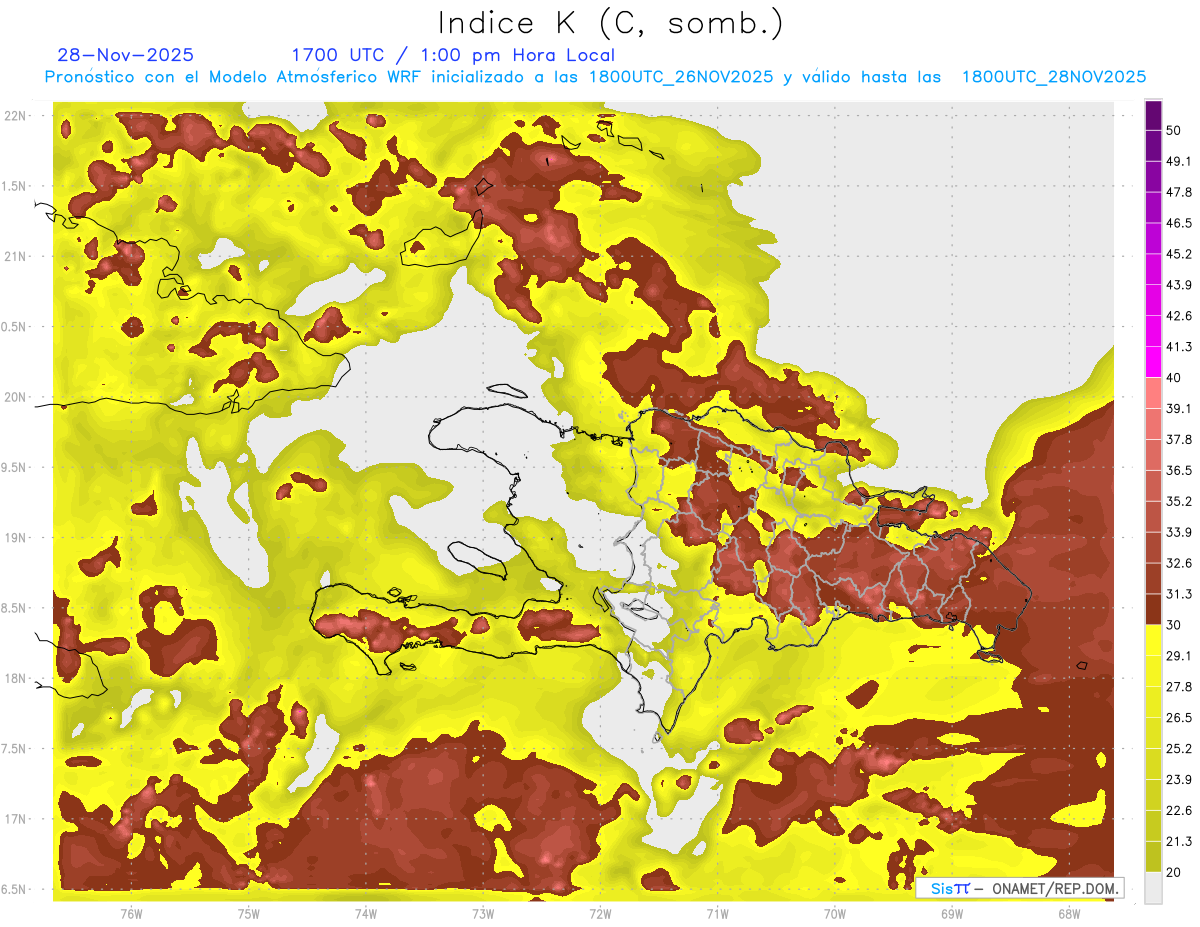Click legend value "43.9"

(x=1179, y=285)
